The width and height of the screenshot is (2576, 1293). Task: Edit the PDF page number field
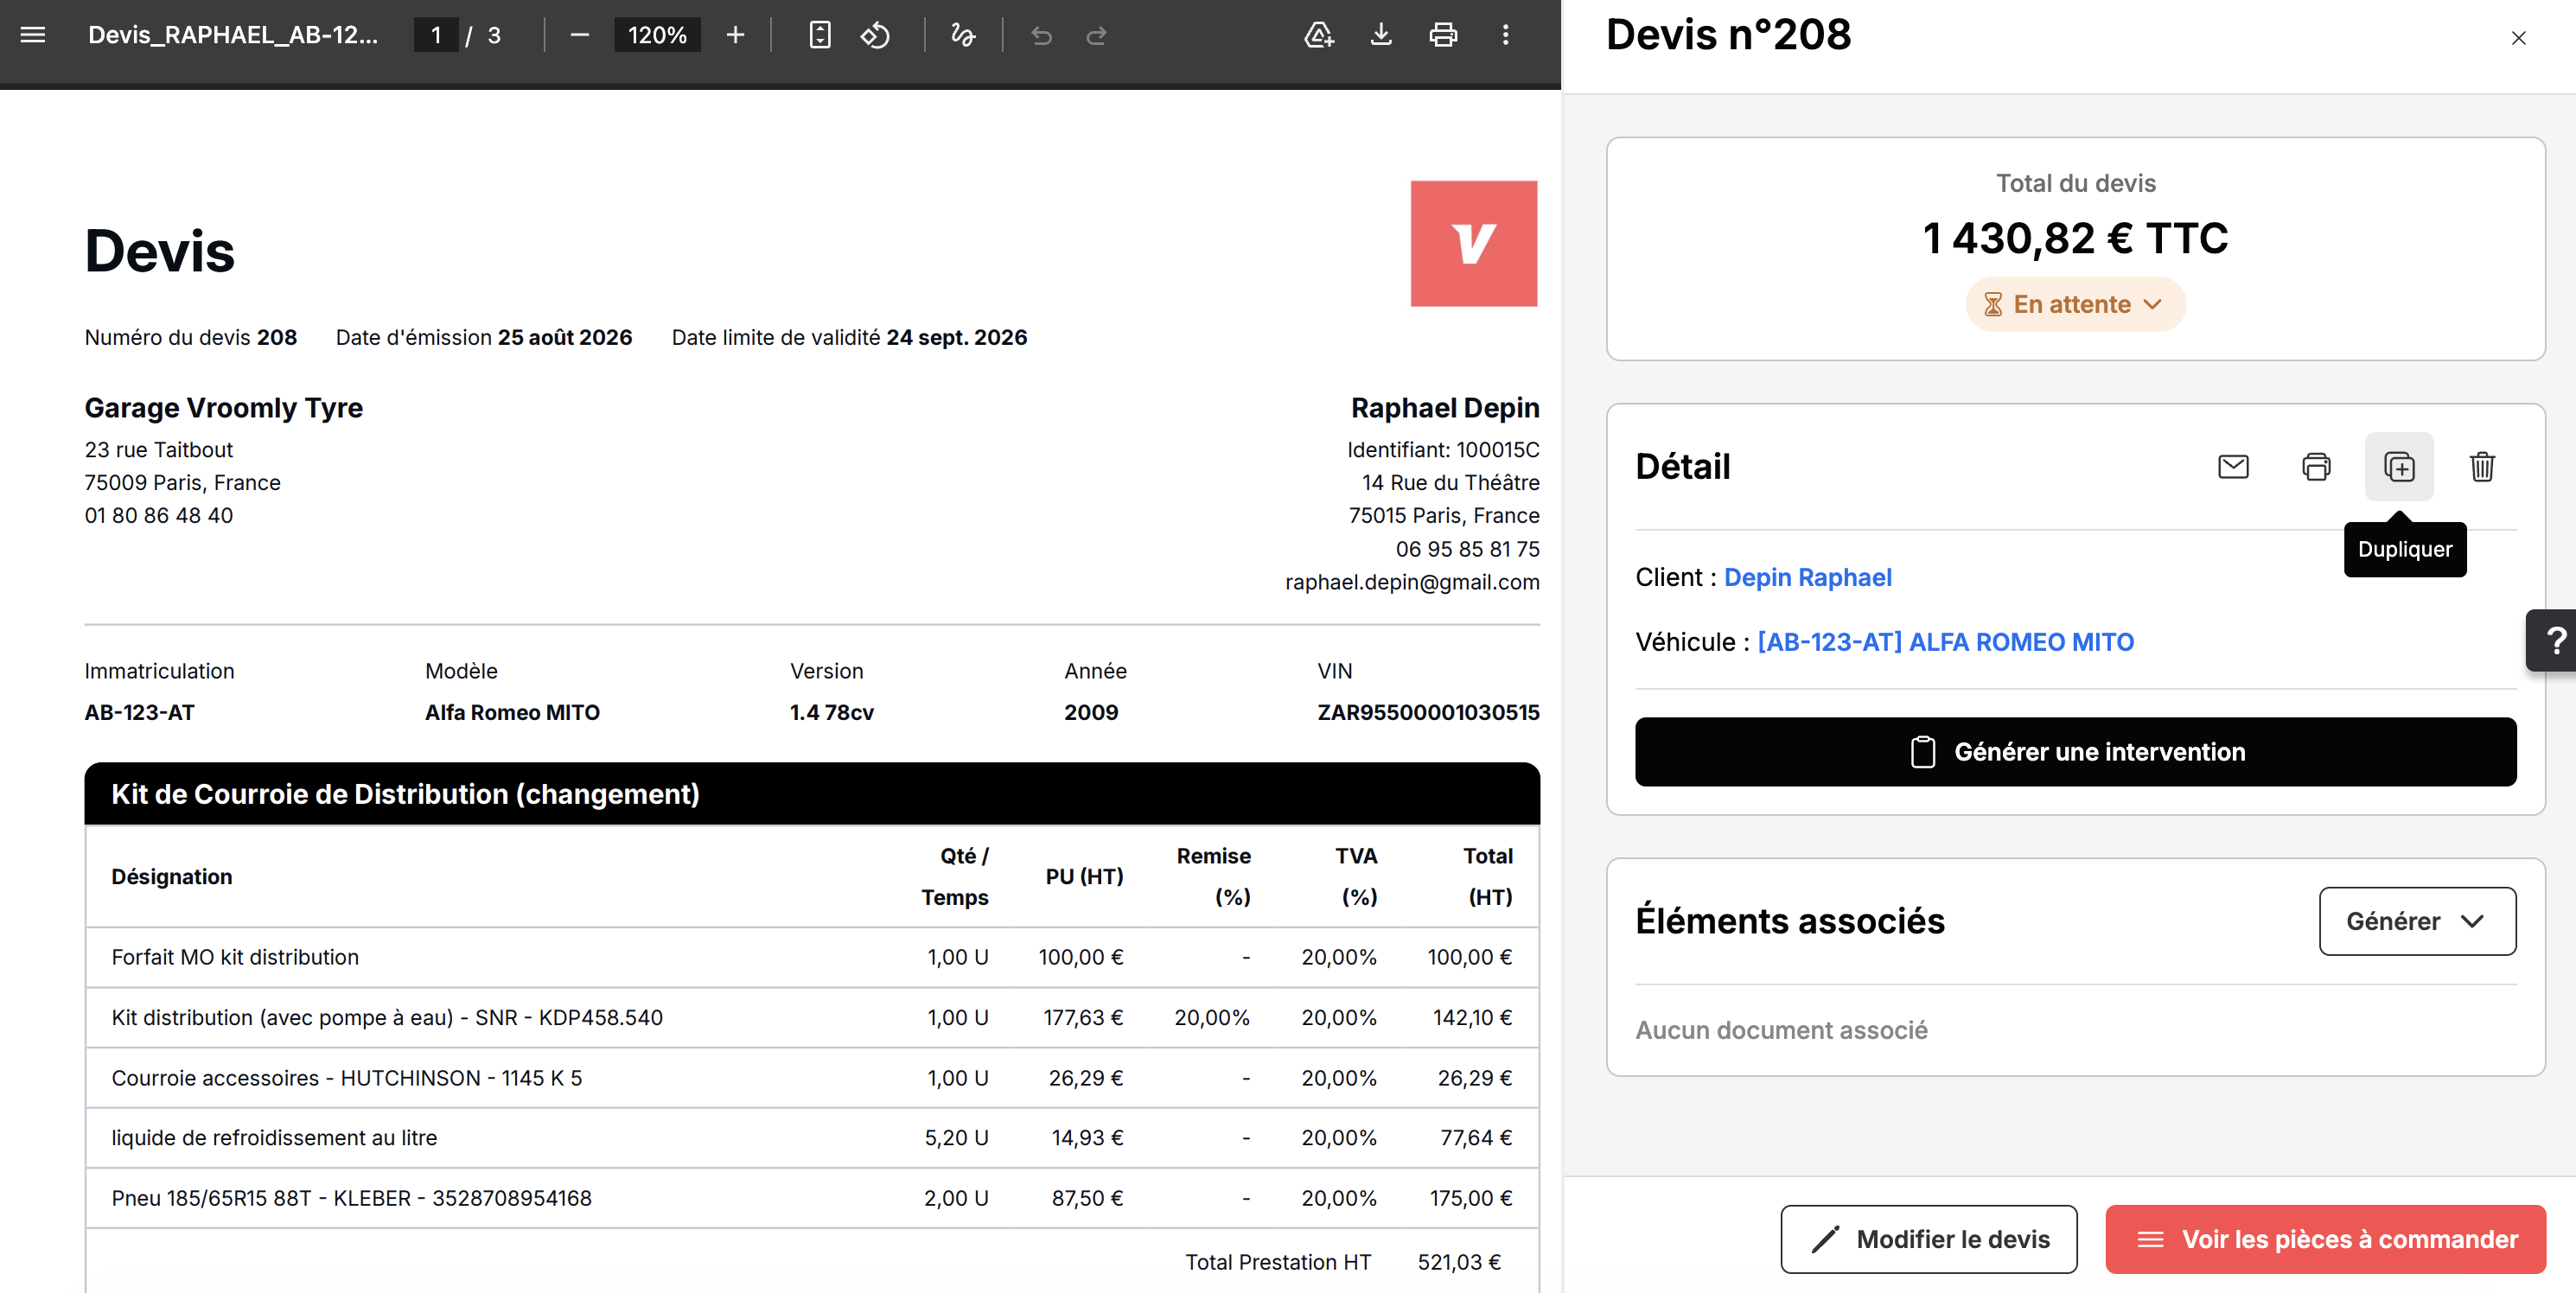point(436,35)
